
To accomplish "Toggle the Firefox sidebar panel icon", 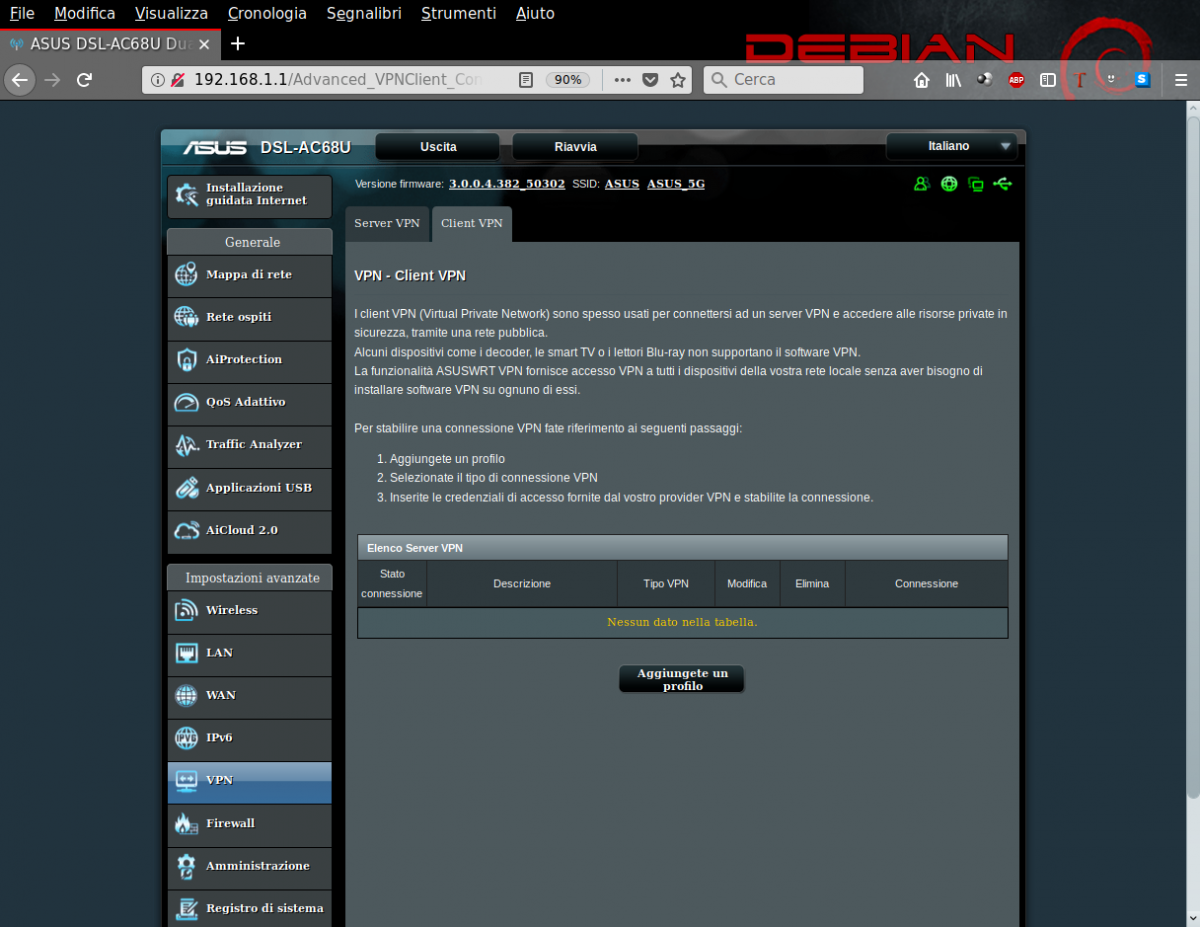I will (1048, 80).
